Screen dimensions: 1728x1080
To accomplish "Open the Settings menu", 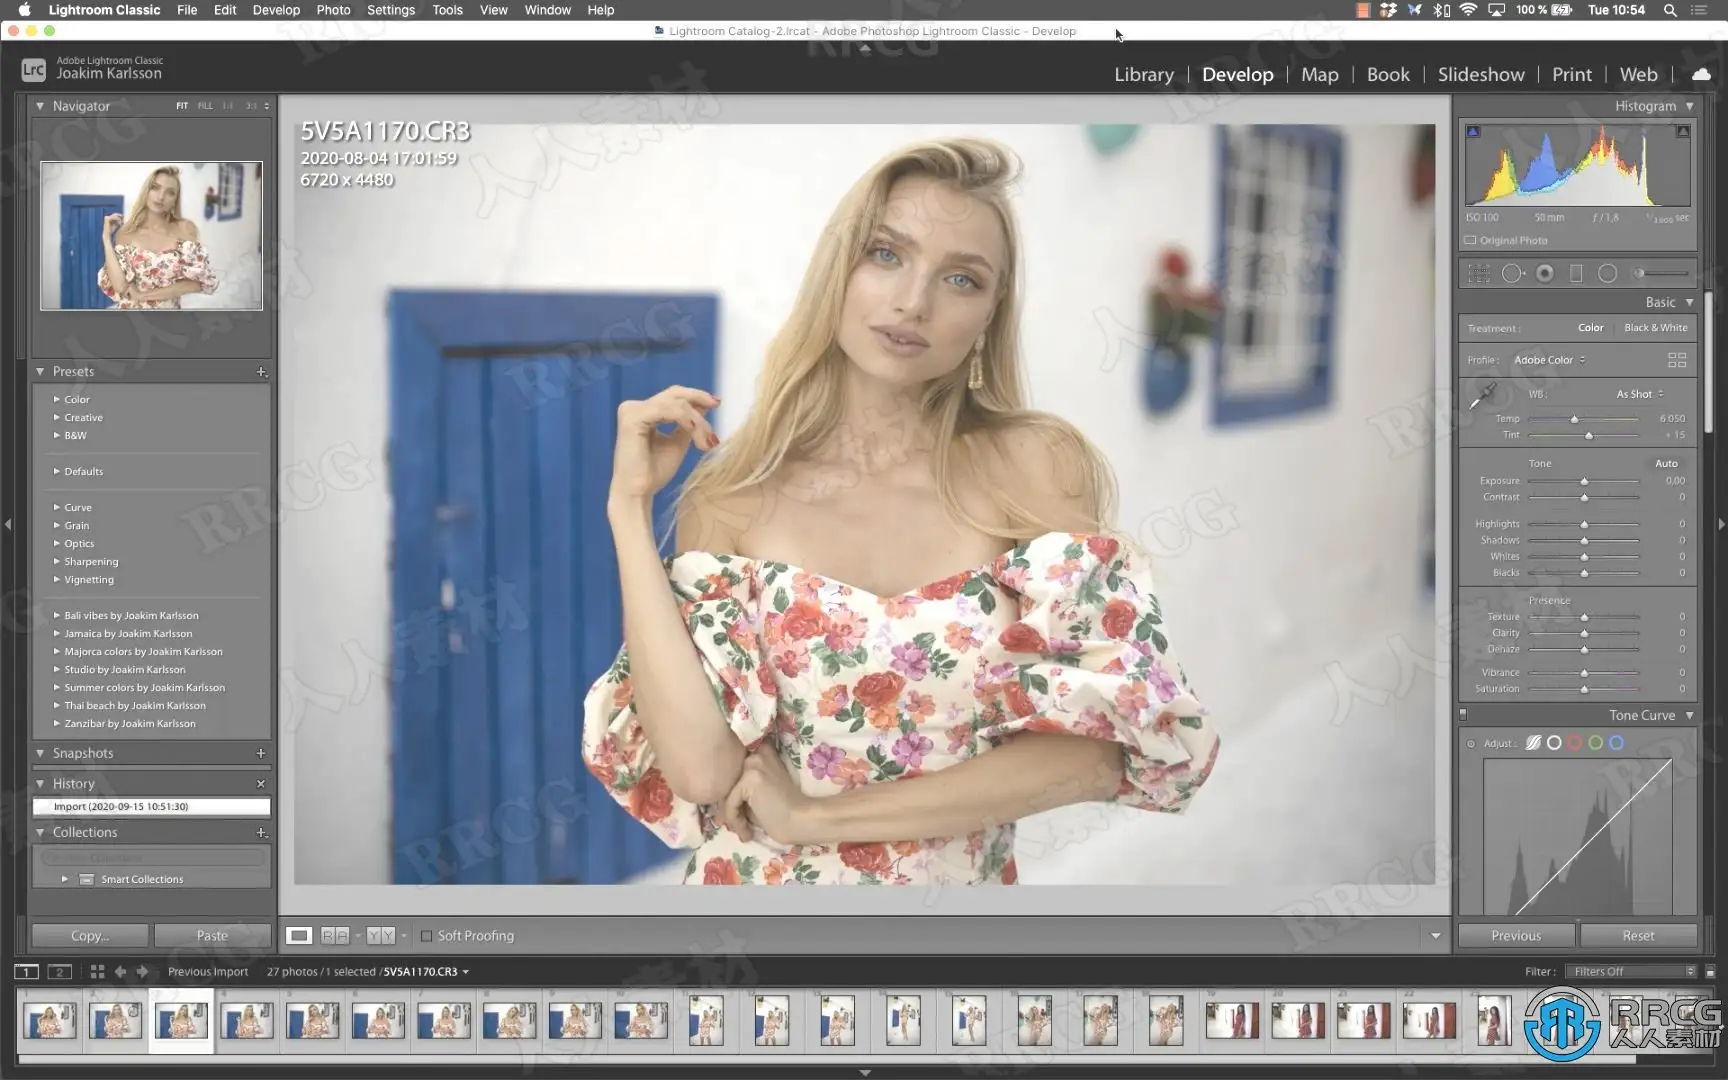I will [x=391, y=10].
